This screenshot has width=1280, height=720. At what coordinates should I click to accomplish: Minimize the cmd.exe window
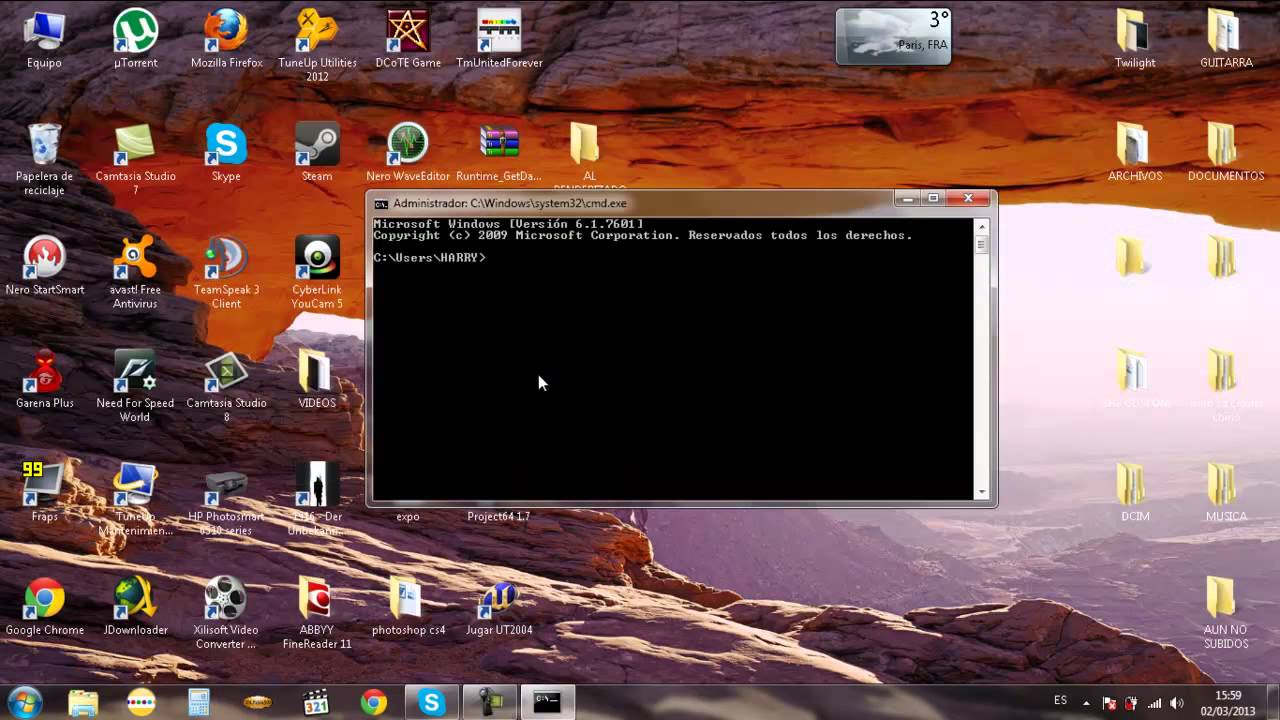pos(908,199)
